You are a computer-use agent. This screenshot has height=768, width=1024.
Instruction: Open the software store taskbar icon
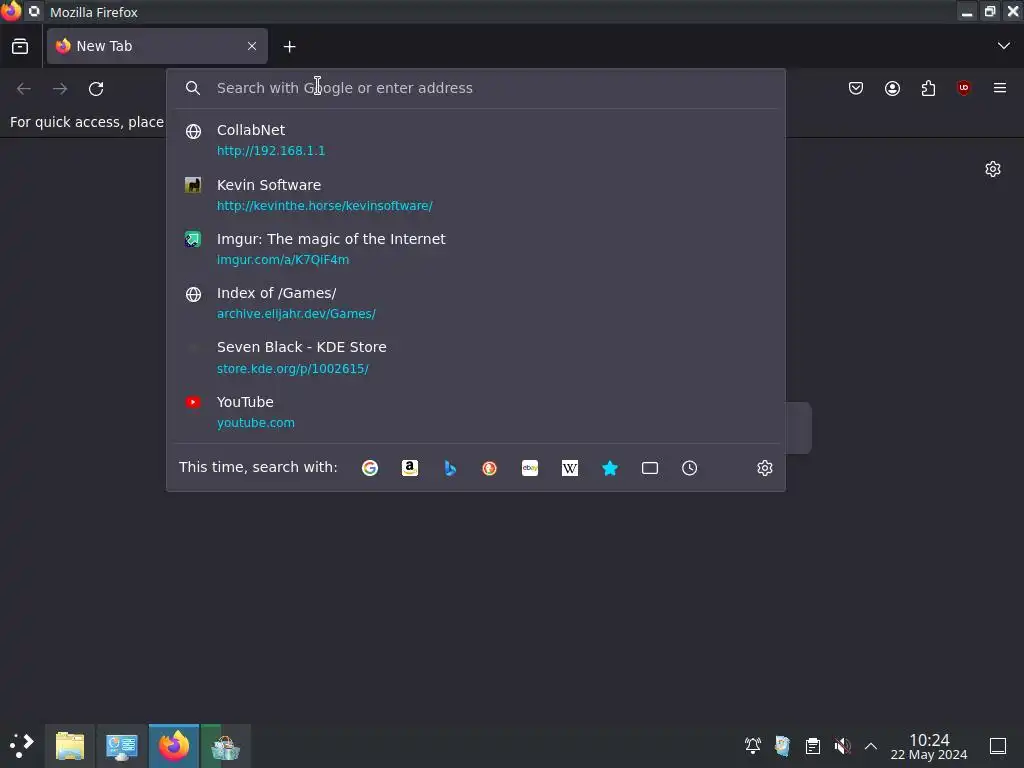click(x=225, y=745)
